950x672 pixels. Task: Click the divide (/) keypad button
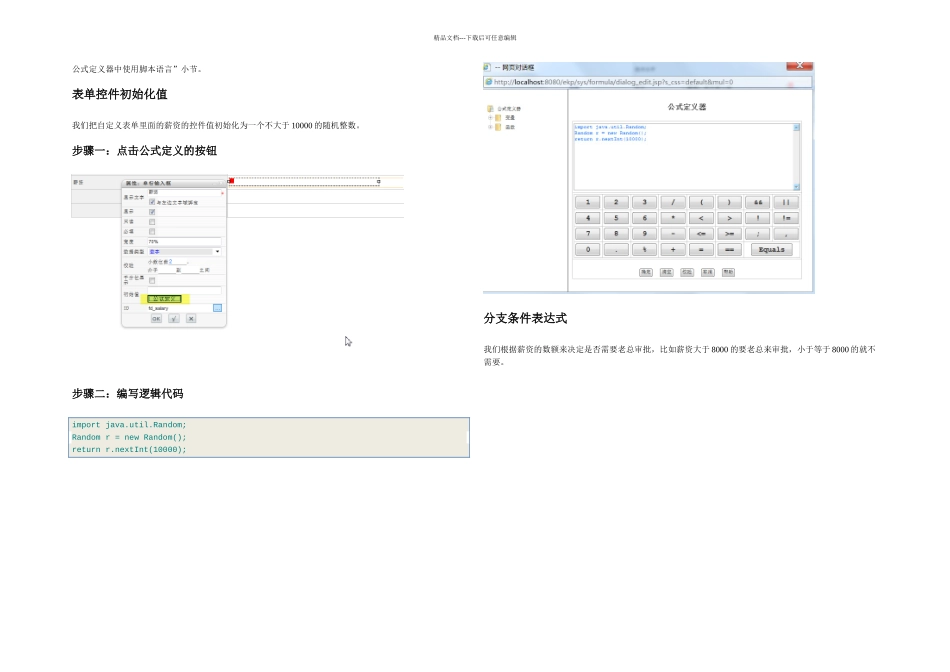[x=673, y=202]
